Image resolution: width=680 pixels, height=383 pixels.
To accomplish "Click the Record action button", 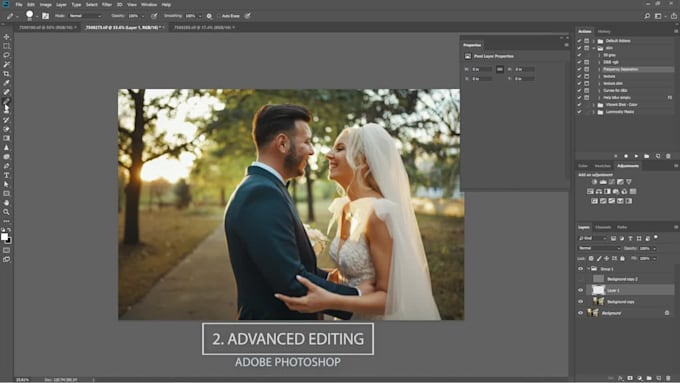I will 626,156.
